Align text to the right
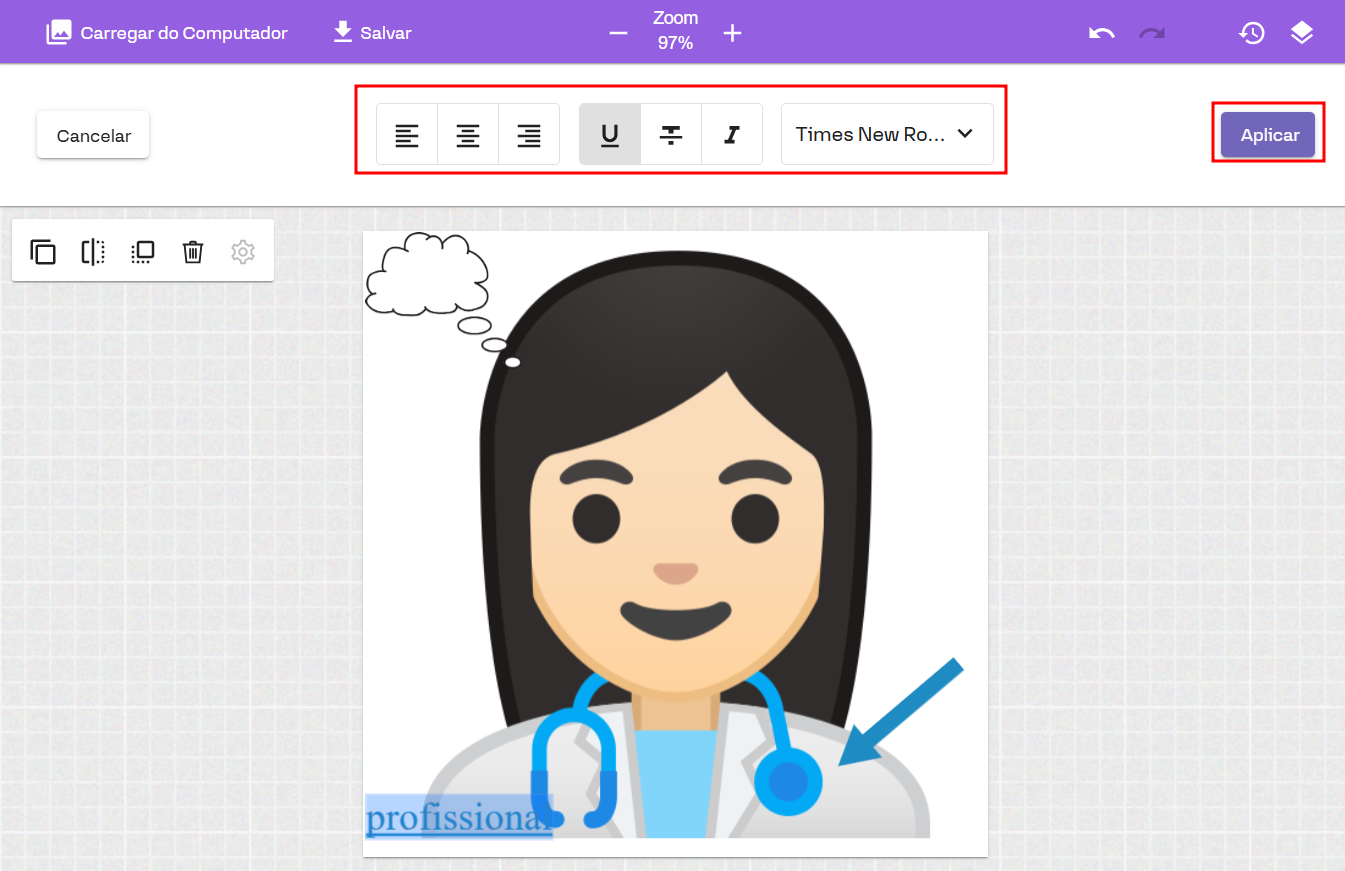 [529, 135]
